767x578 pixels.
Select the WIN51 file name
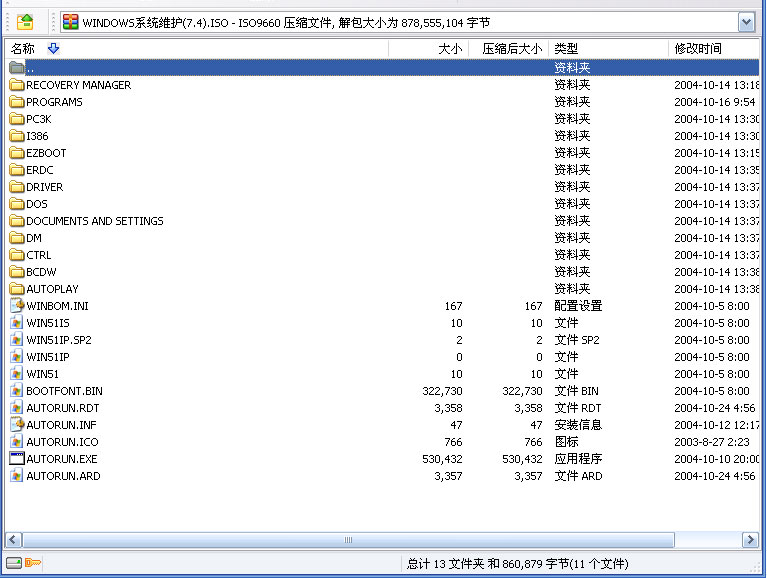pyautogui.click(x=43, y=374)
